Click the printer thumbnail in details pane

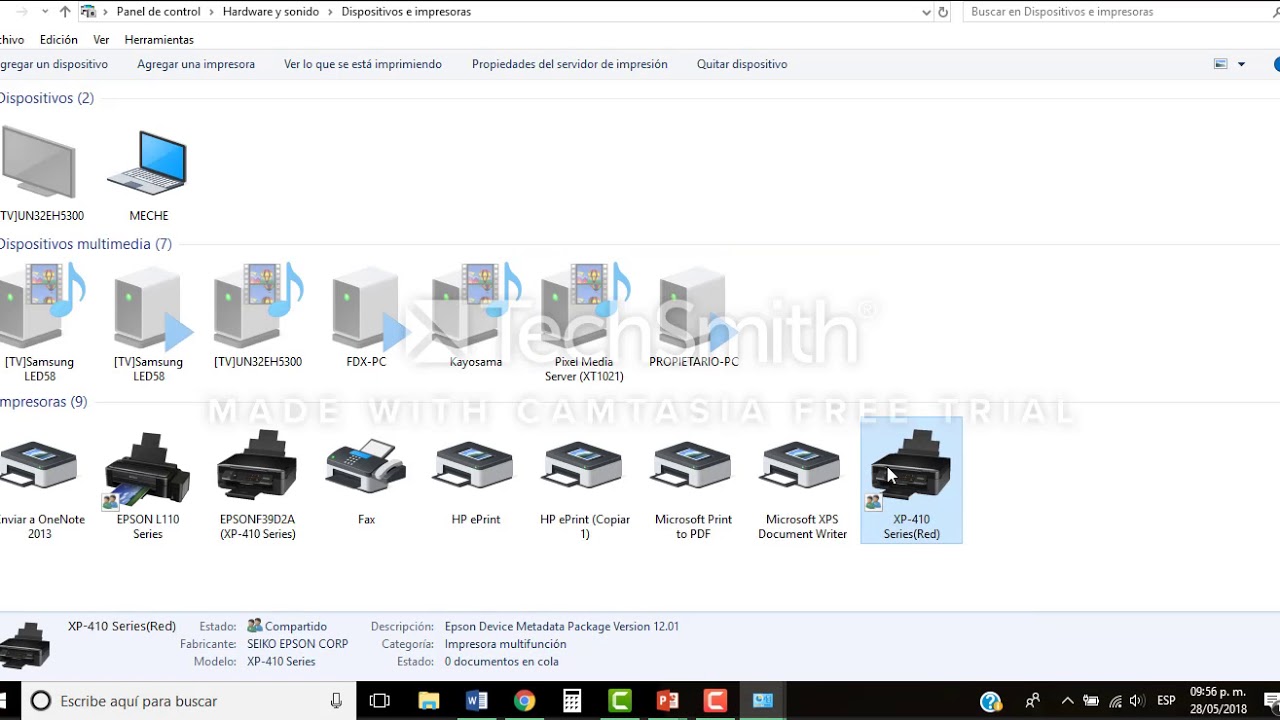[24, 645]
